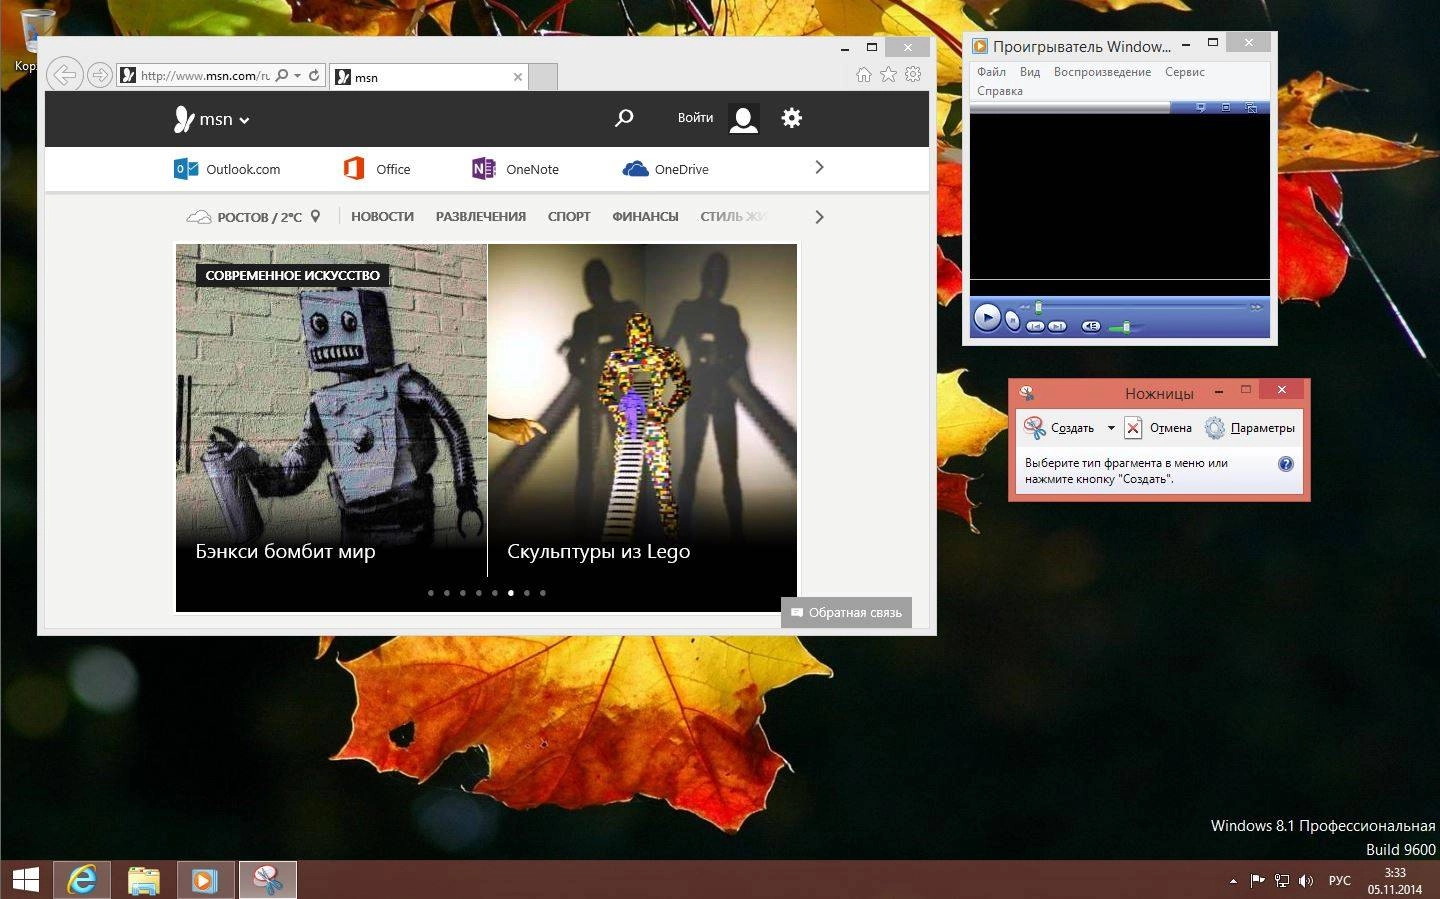Open the OneDrive link

pyautogui.click(x=665, y=169)
